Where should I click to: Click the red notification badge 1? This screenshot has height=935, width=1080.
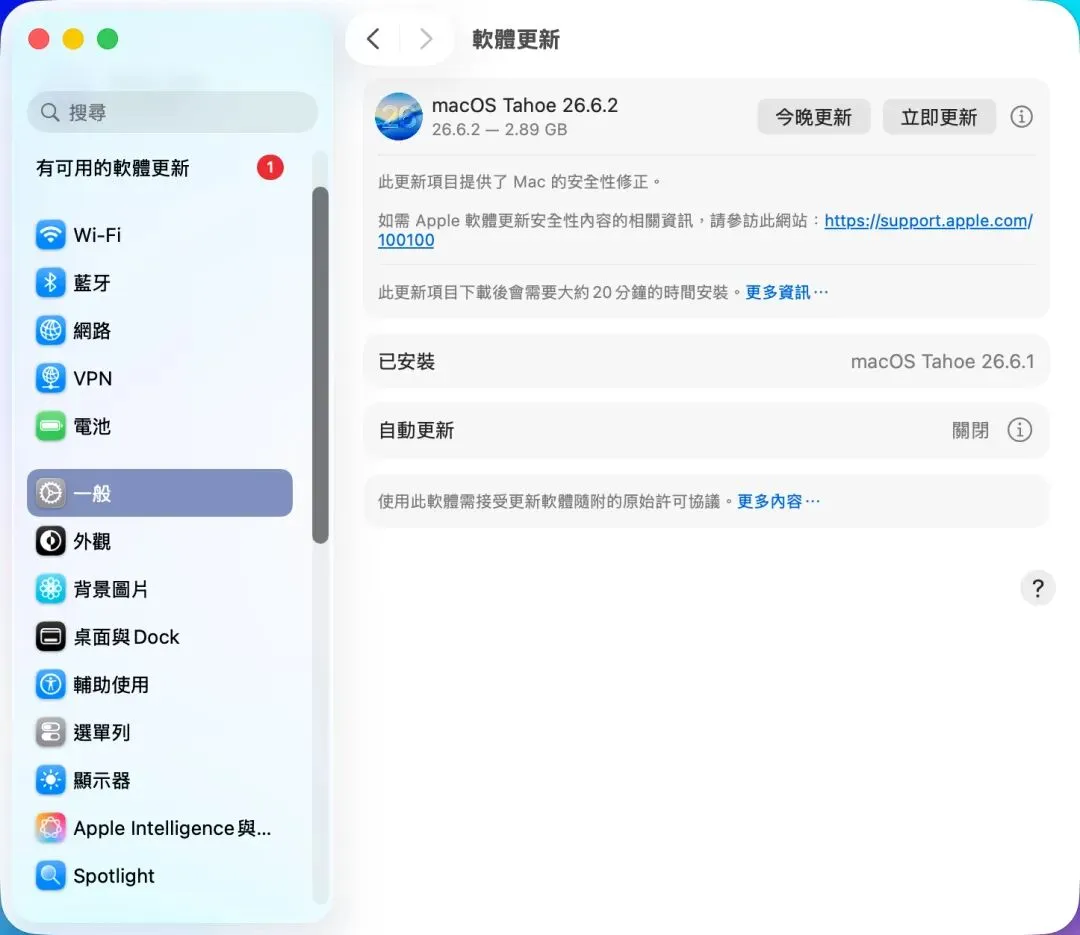[270, 167]
